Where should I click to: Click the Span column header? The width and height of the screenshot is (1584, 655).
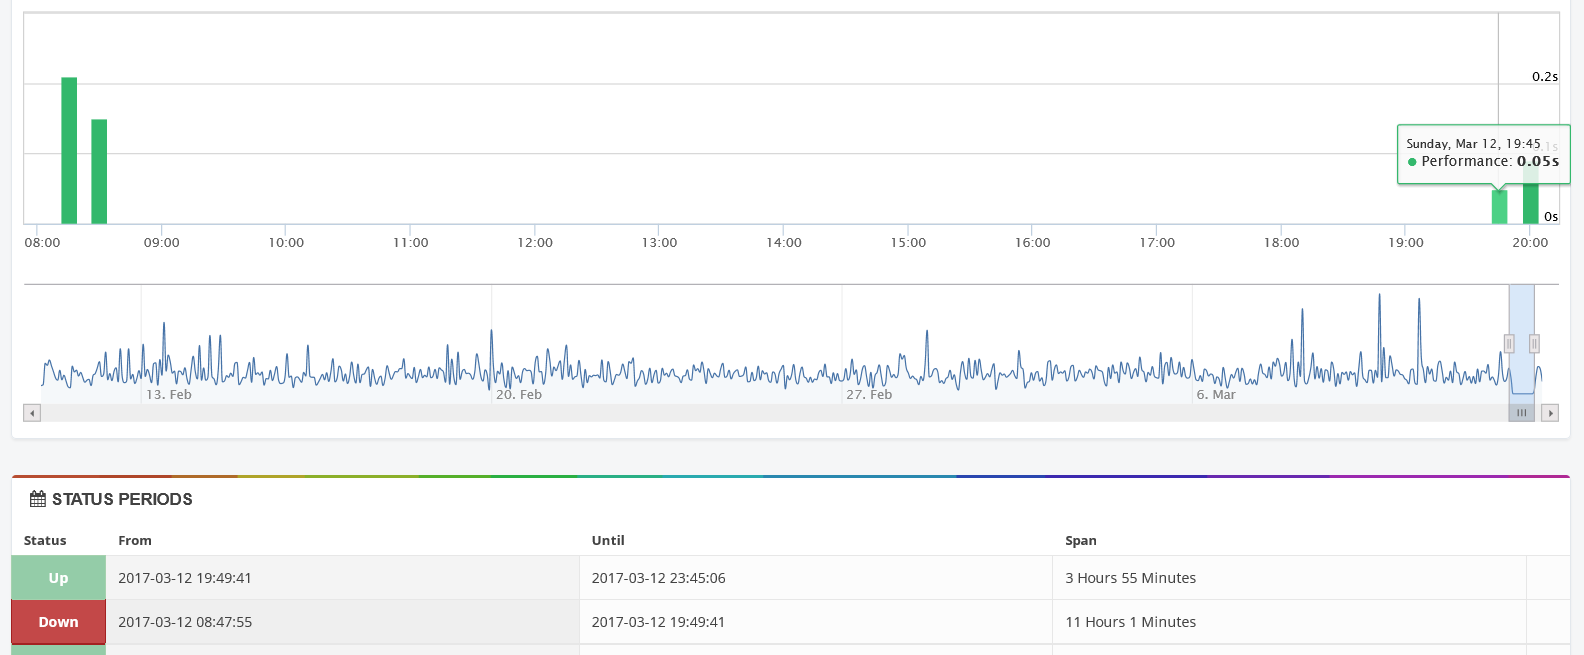pyautogui.click(x=1080, y=540)
